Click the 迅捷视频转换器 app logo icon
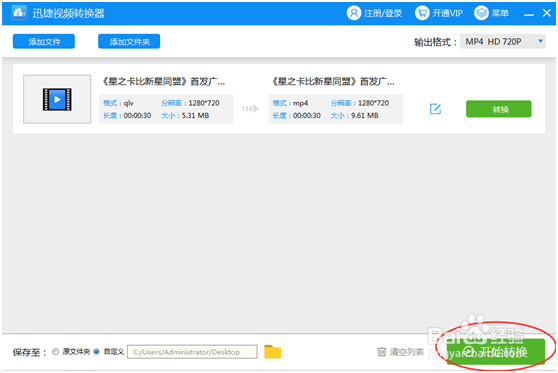The image size is (558, 373). 19,13
